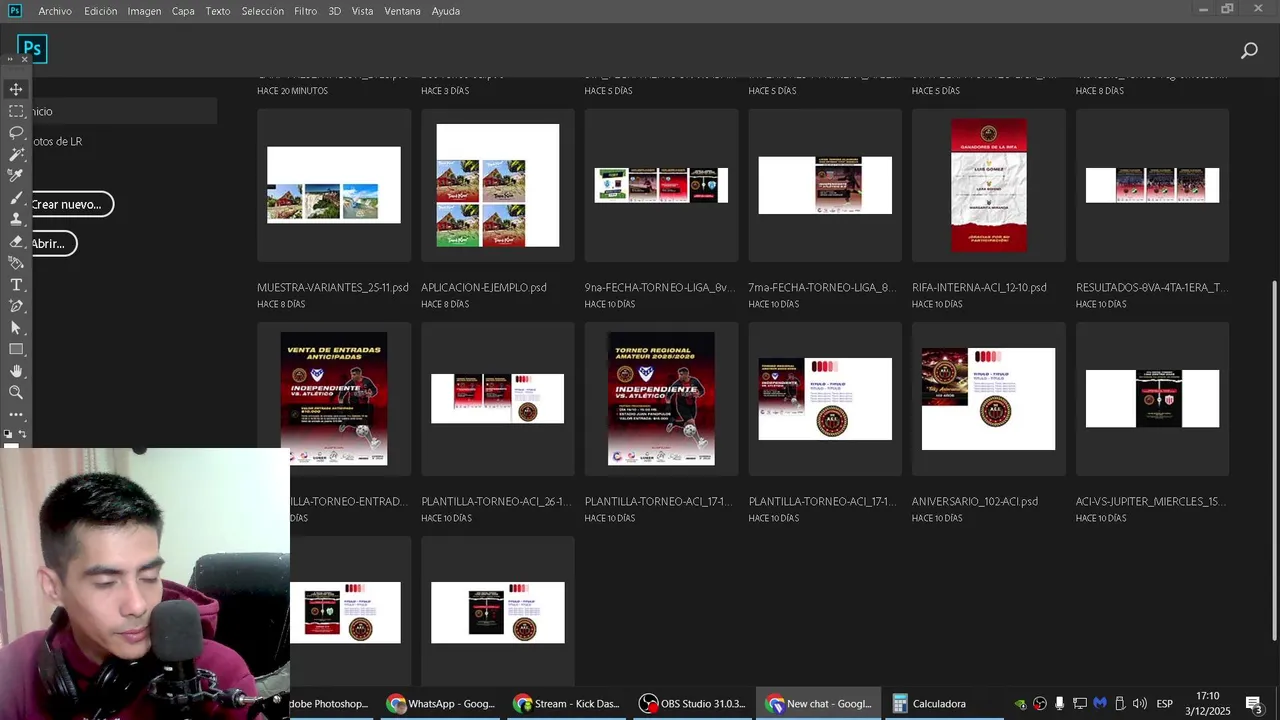Open the Archivo menu
1280x720 pixels.
tap(55, 11)
